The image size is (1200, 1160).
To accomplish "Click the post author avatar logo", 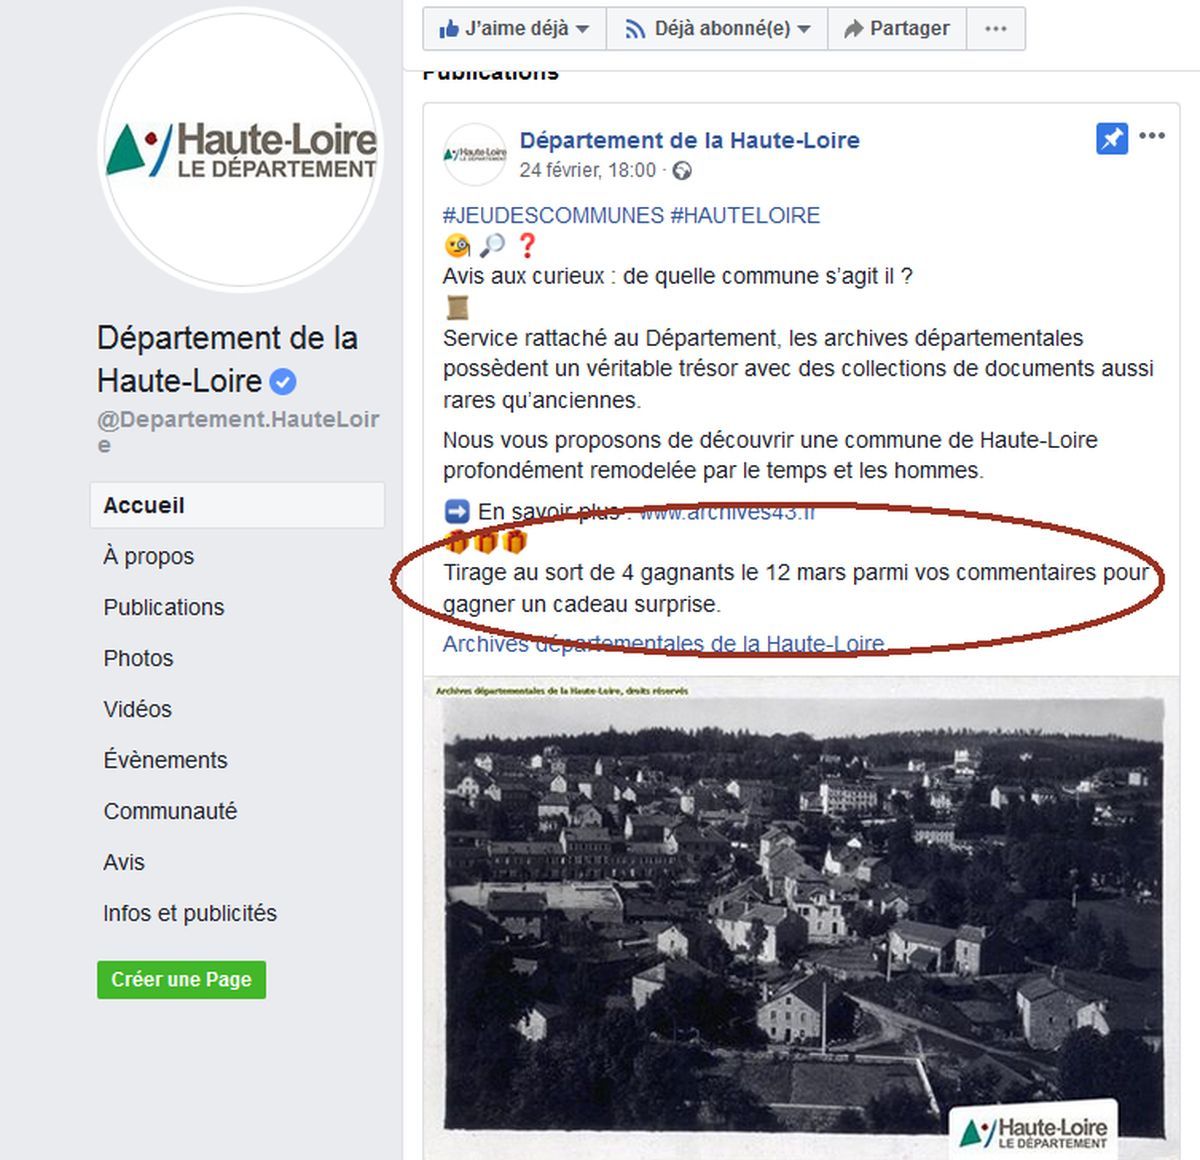I will click(x=475, y=154).
